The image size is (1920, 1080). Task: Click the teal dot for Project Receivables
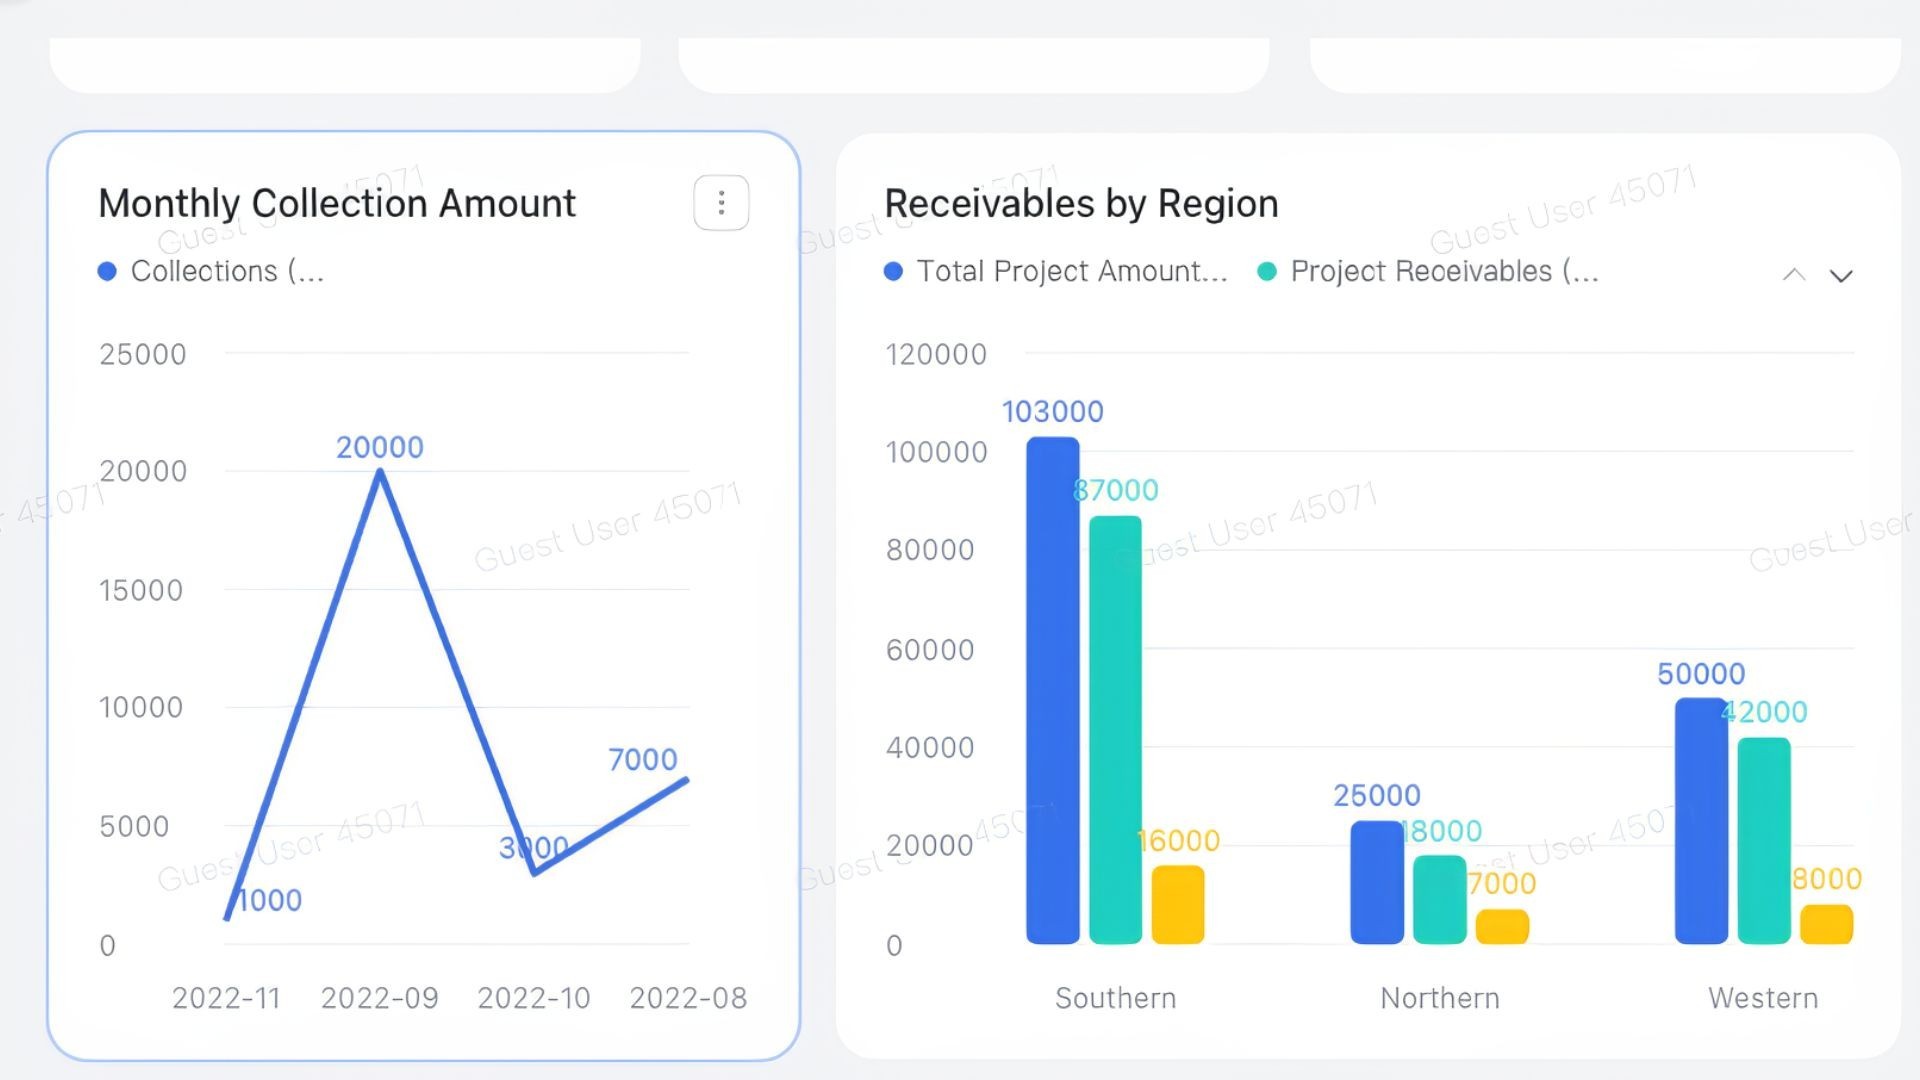[1266, 271]
